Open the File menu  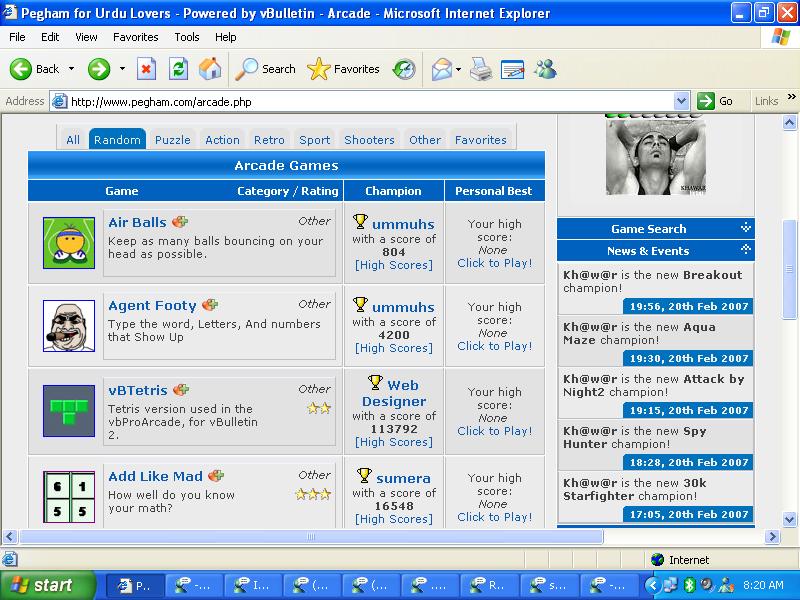tap(17, 37)
